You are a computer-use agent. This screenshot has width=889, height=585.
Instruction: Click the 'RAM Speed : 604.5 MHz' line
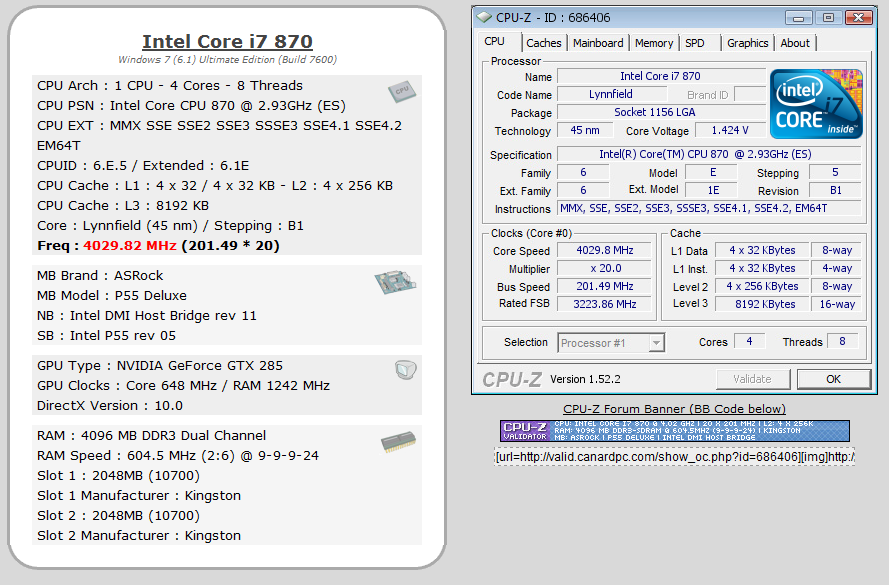coord(177,456)
